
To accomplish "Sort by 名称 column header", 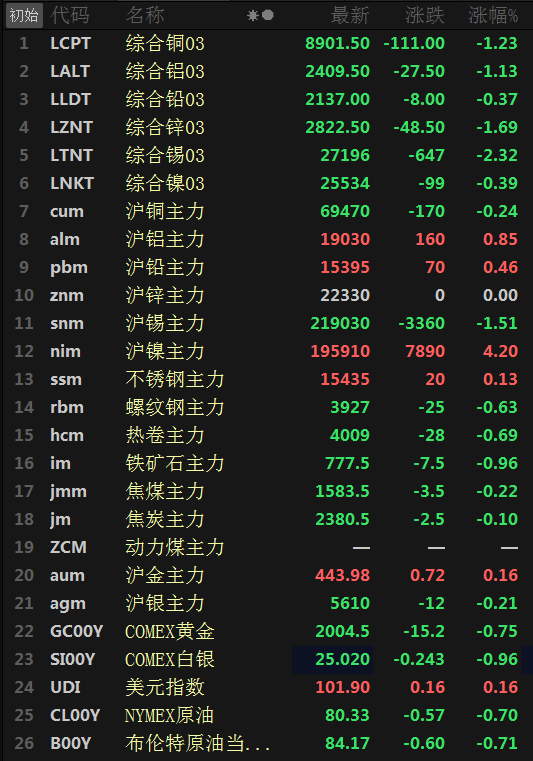I will pyautogui.click(x=145, y=16).
